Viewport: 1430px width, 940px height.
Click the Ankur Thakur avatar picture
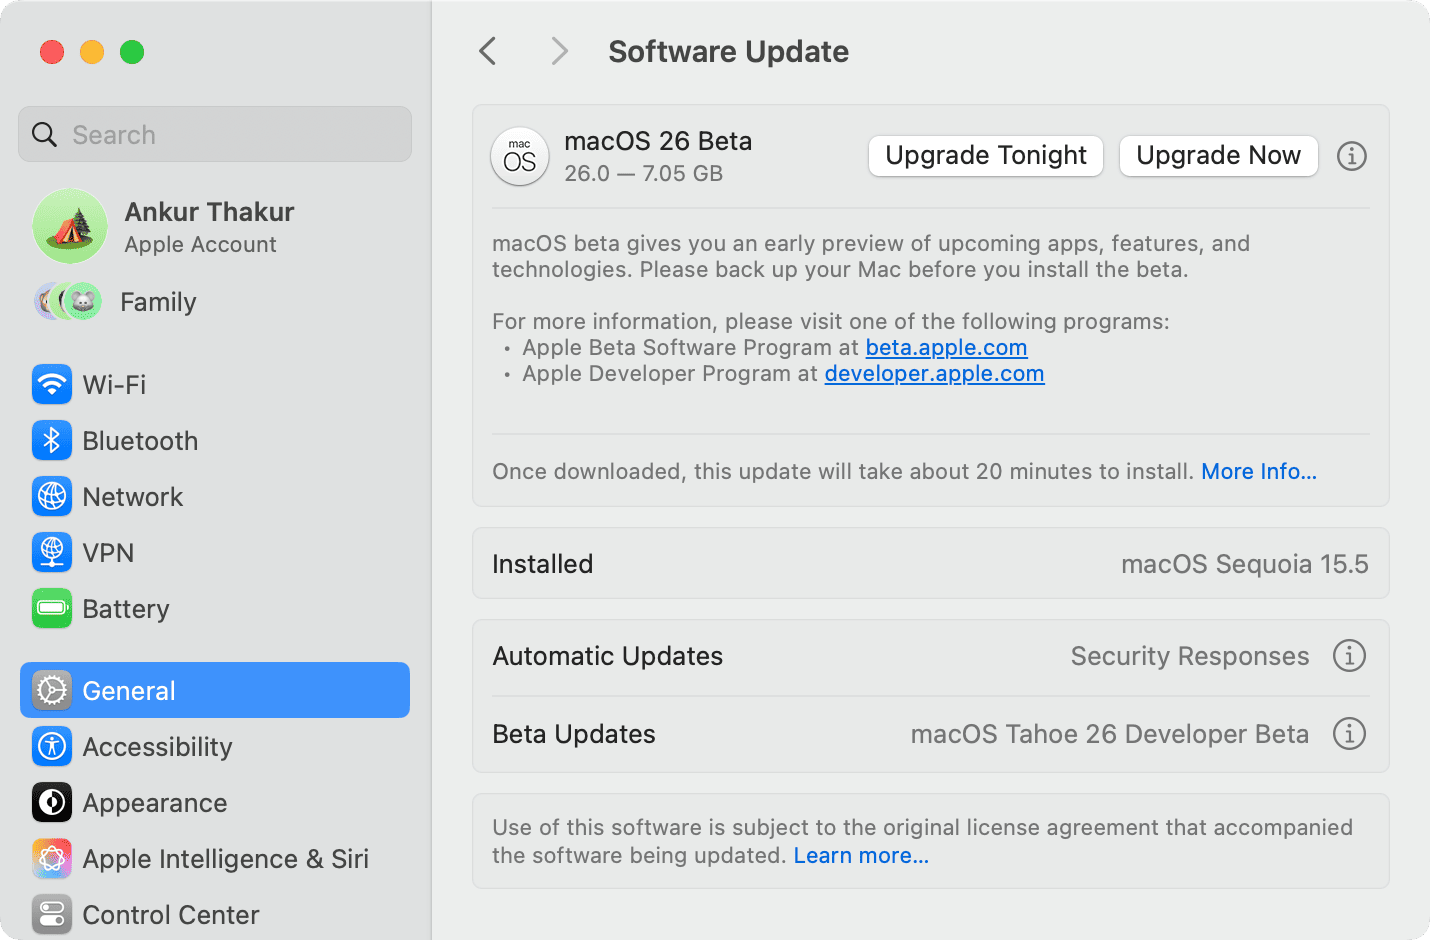click(70, 226)
